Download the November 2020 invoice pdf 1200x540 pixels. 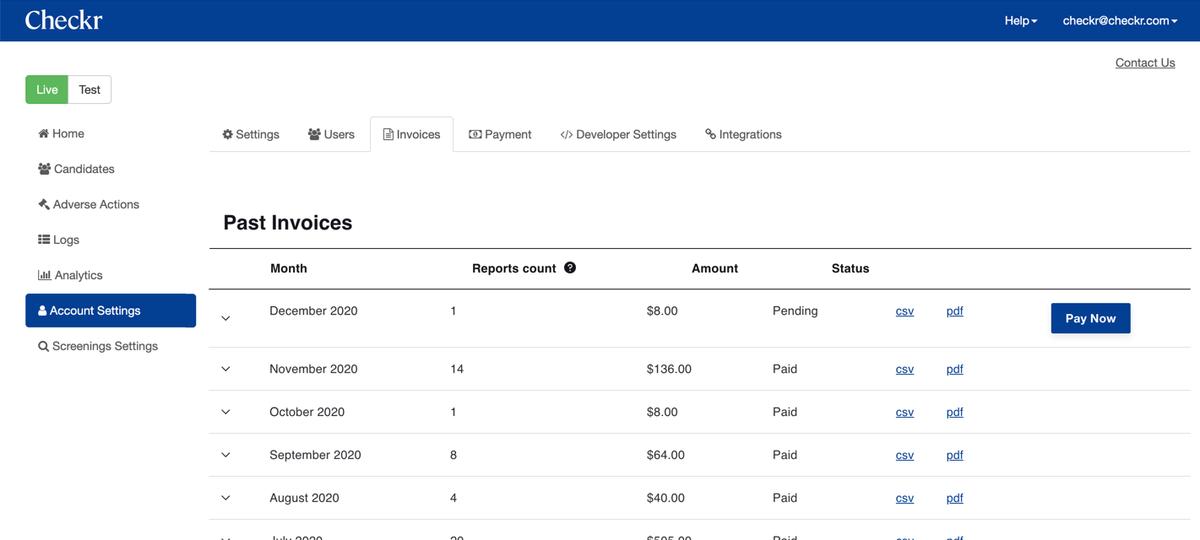click(x=955, y=369)
